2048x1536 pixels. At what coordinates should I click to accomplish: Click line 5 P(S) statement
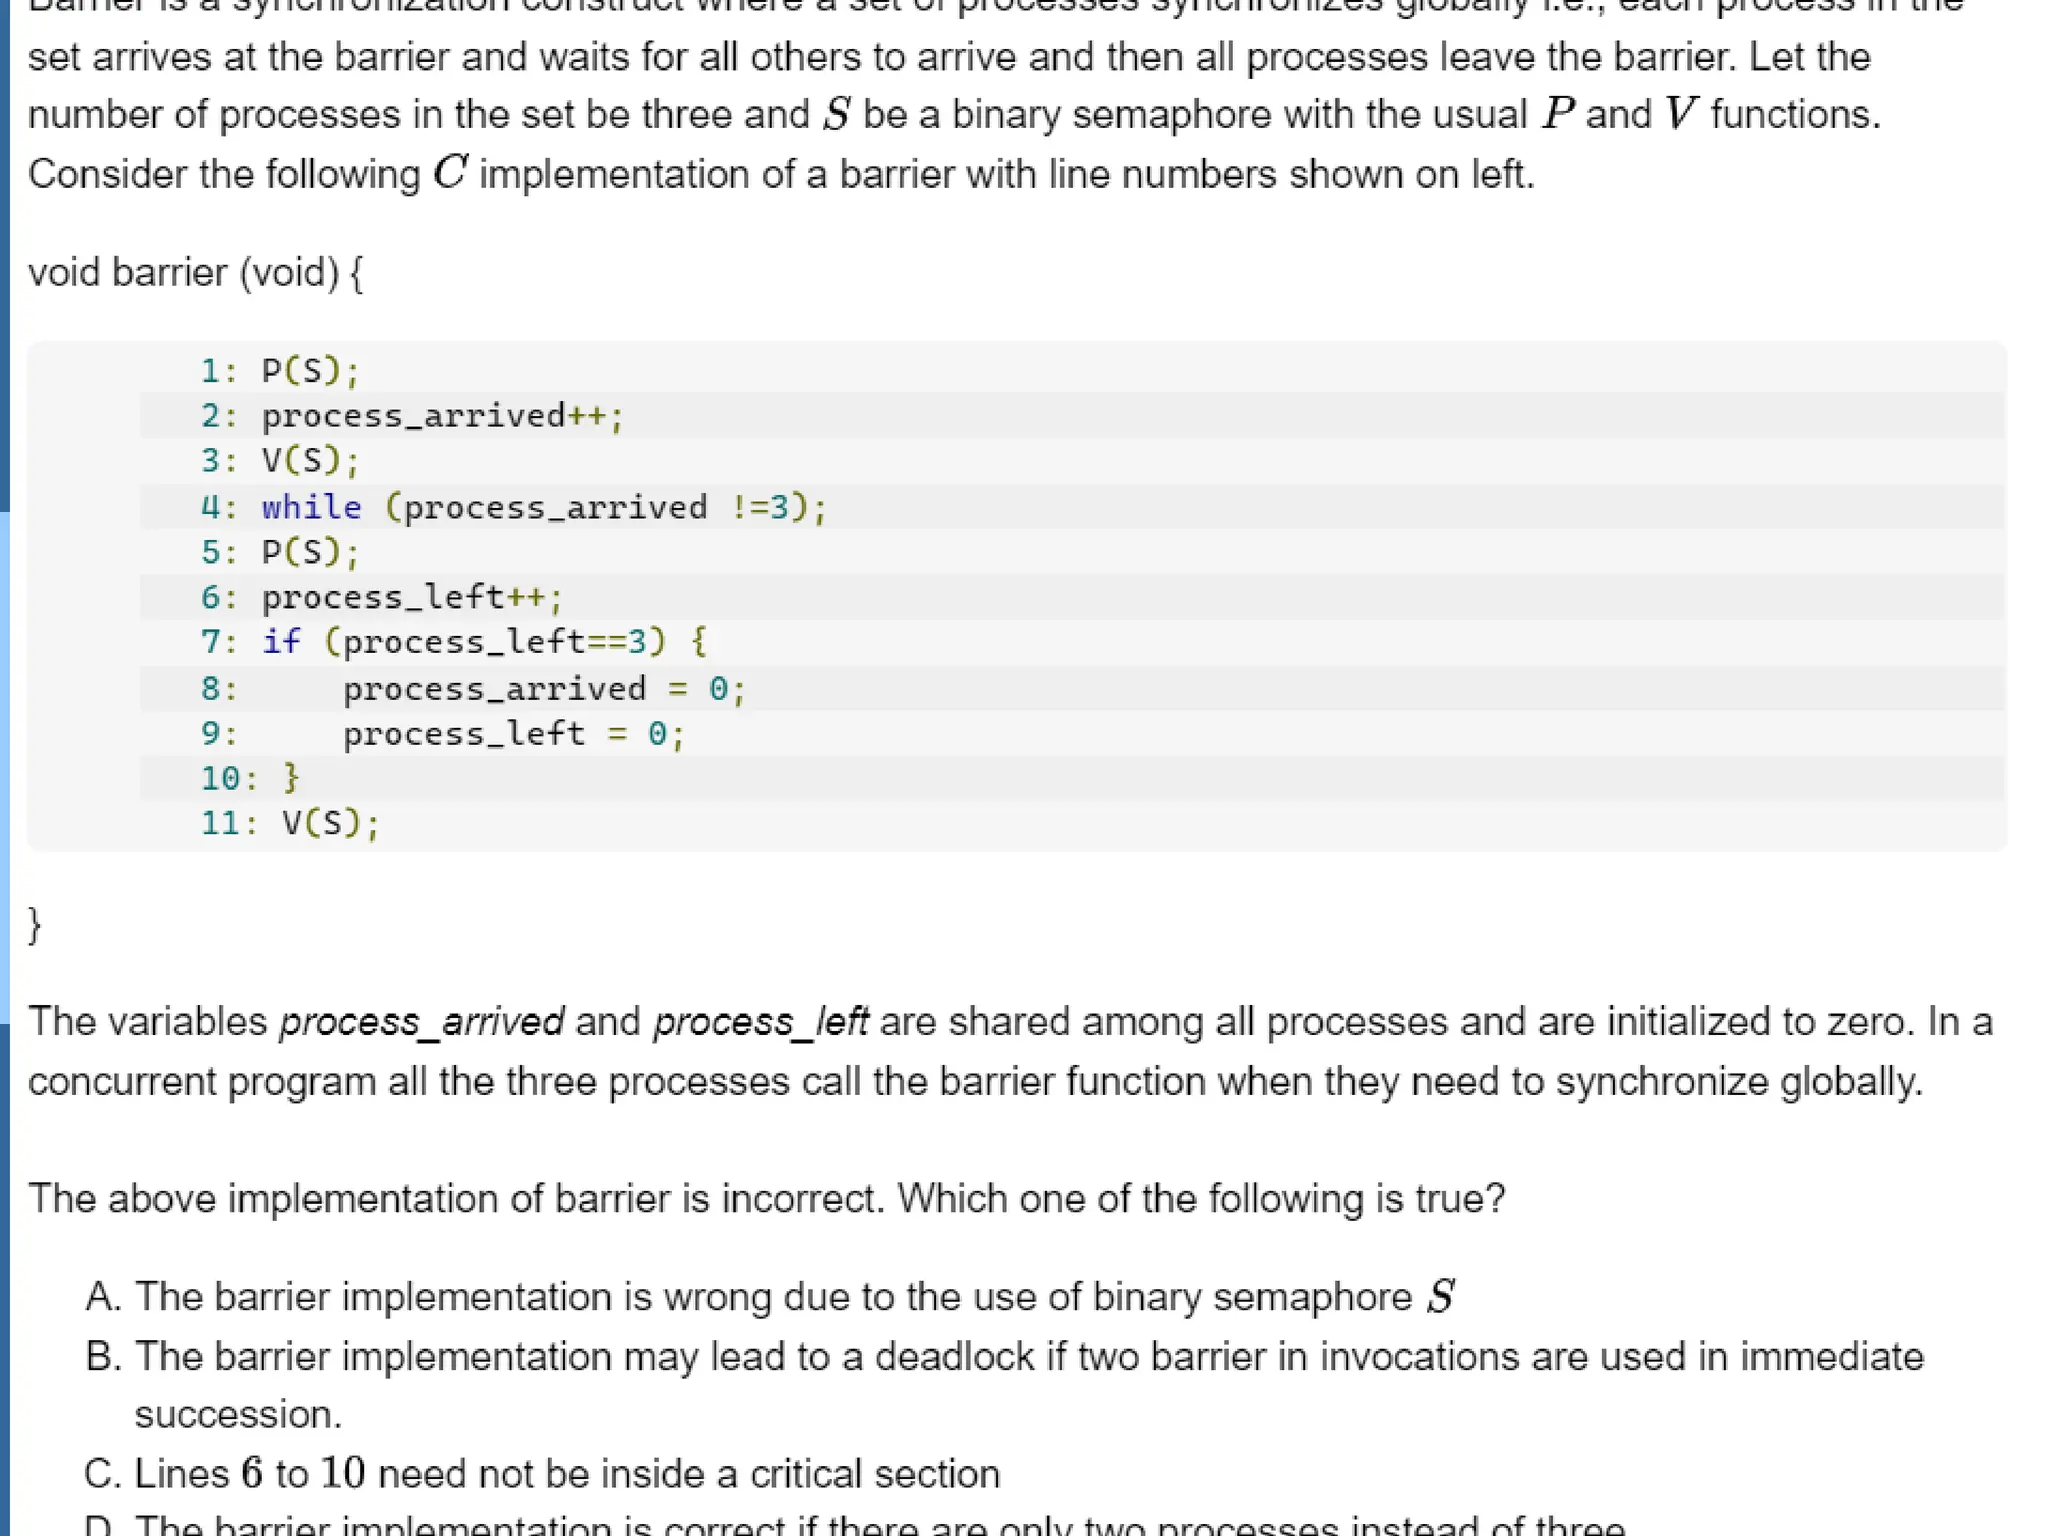coord(310,552)
